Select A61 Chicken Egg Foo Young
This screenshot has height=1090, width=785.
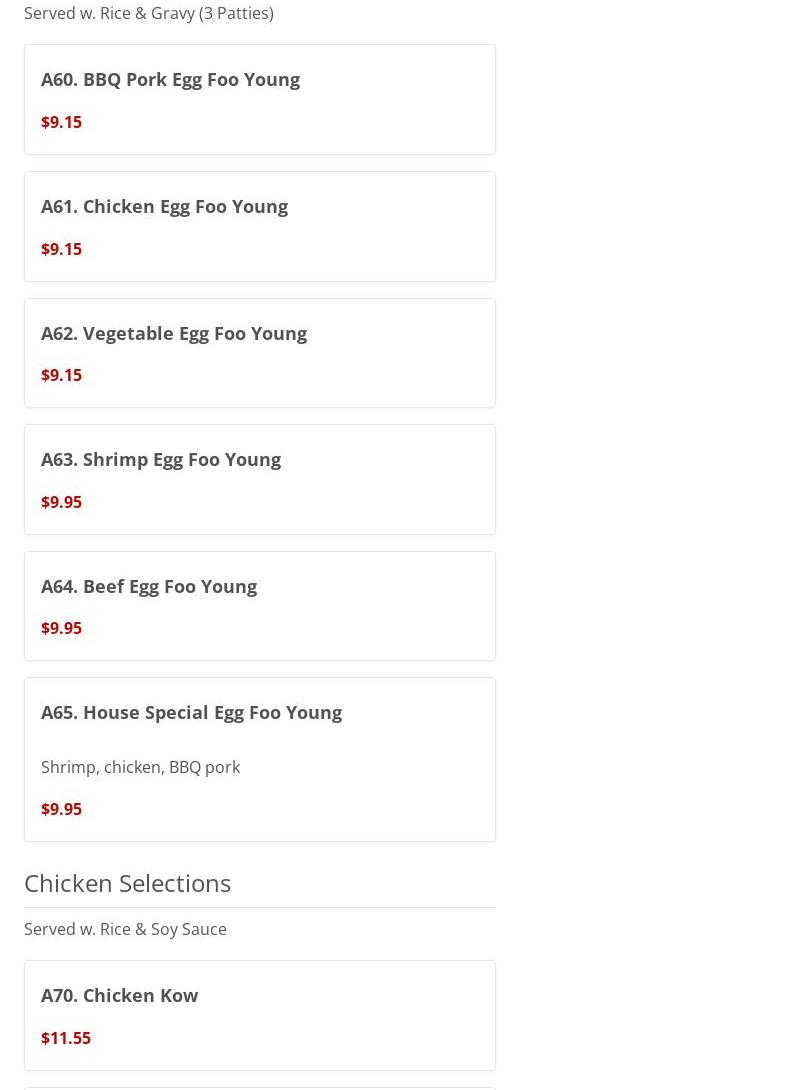(164, 206)
